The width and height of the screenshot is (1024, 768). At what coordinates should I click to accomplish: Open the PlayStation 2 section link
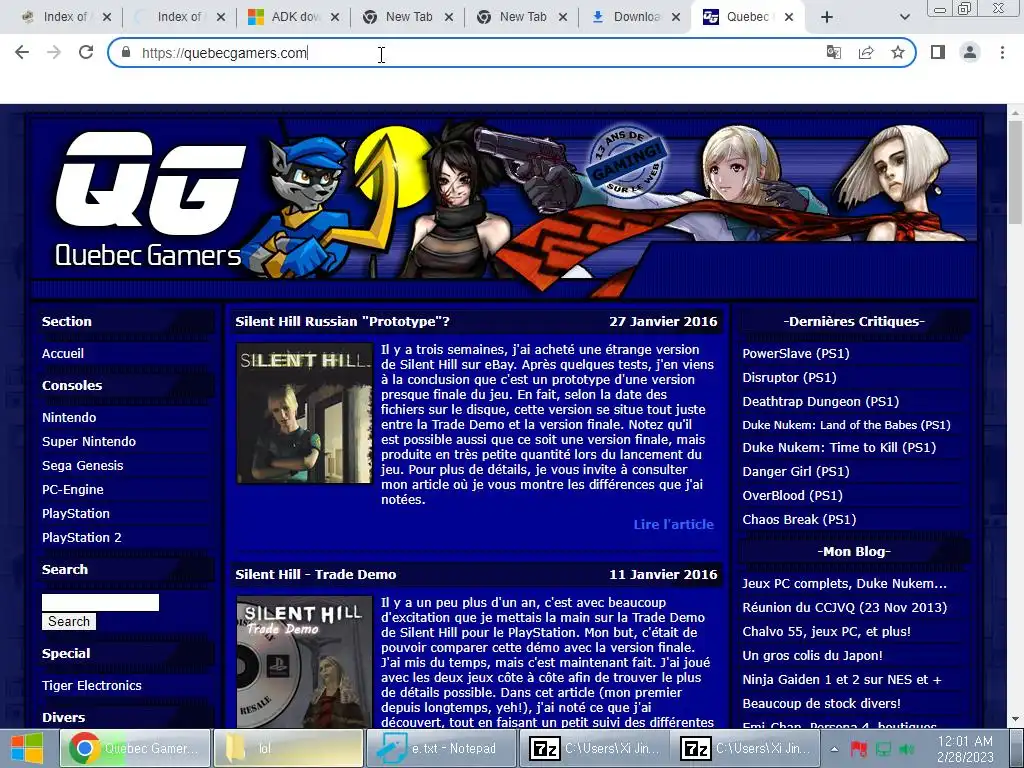coord(82,537)
